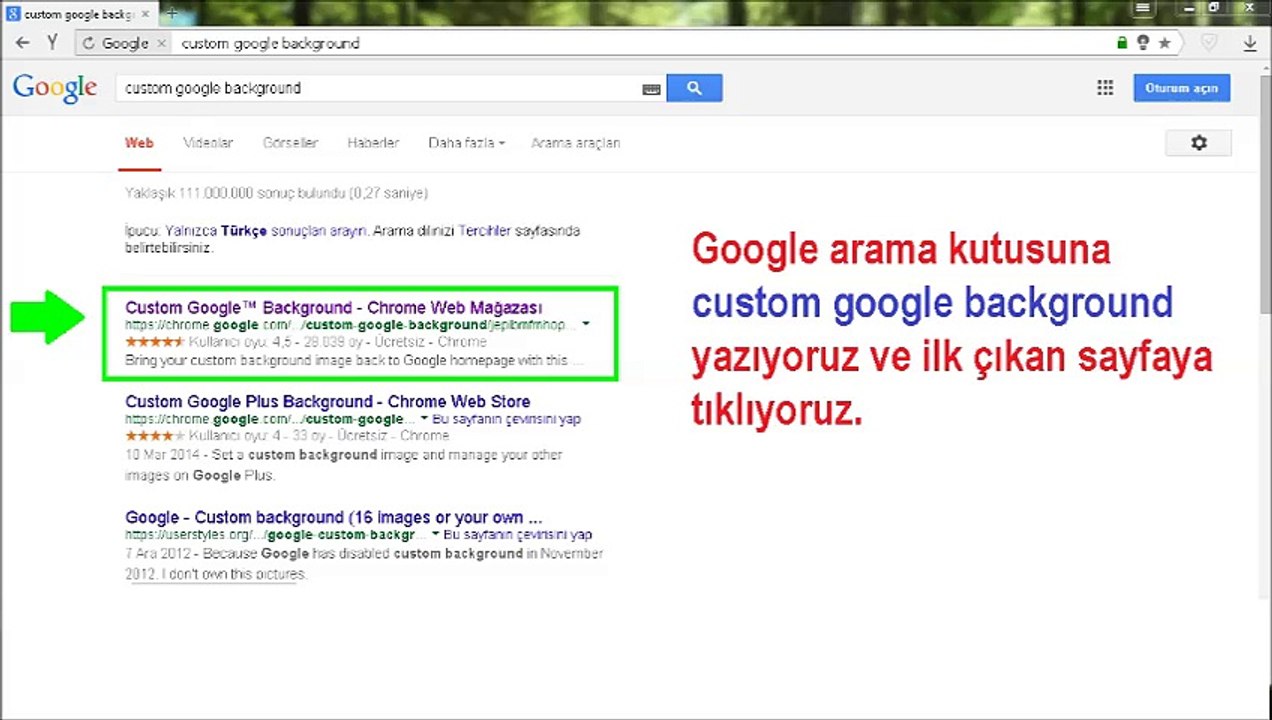Click the green padlock security icon

(1122, 43)
